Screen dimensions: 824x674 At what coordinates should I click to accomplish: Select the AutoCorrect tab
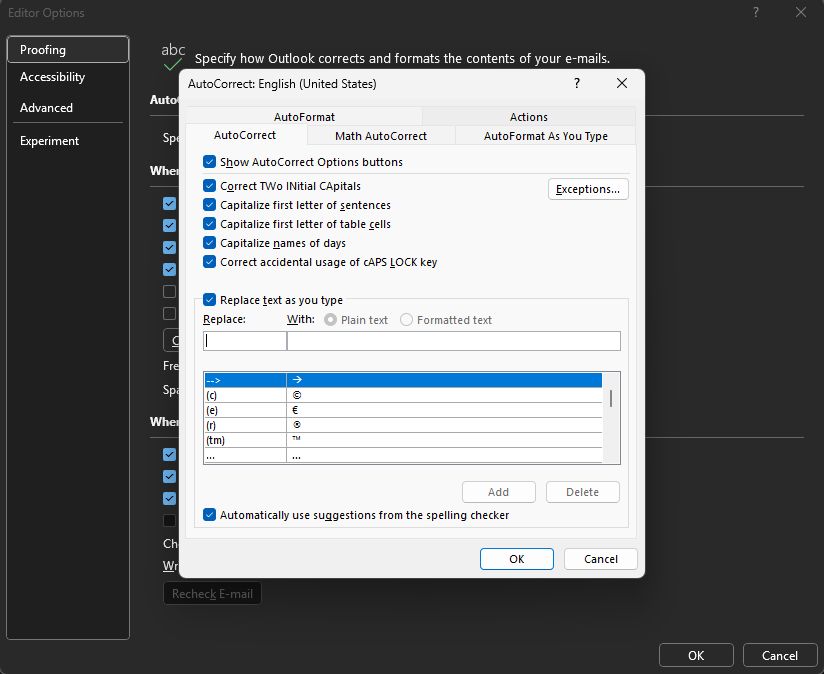click(245, 136)
